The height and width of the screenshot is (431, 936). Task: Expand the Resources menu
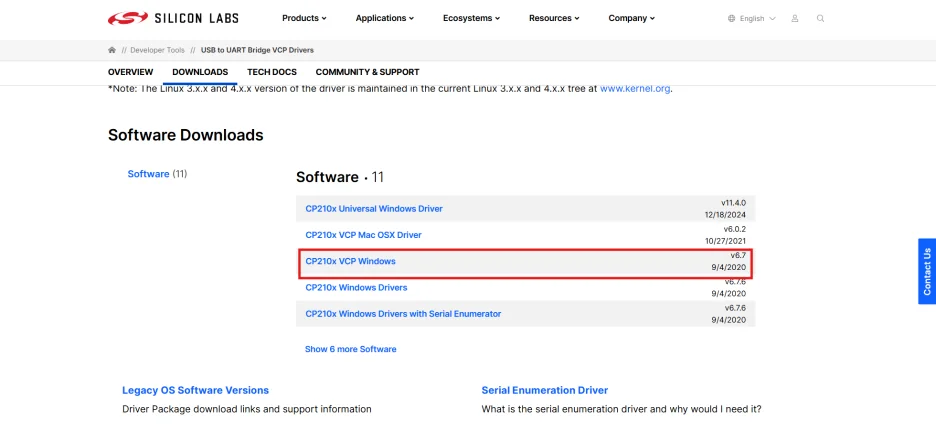click(554, 19)
